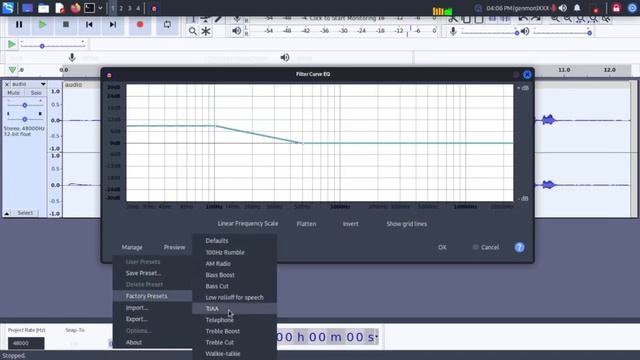
Task: Open the terminal from top panel
Action: [89, 8]
